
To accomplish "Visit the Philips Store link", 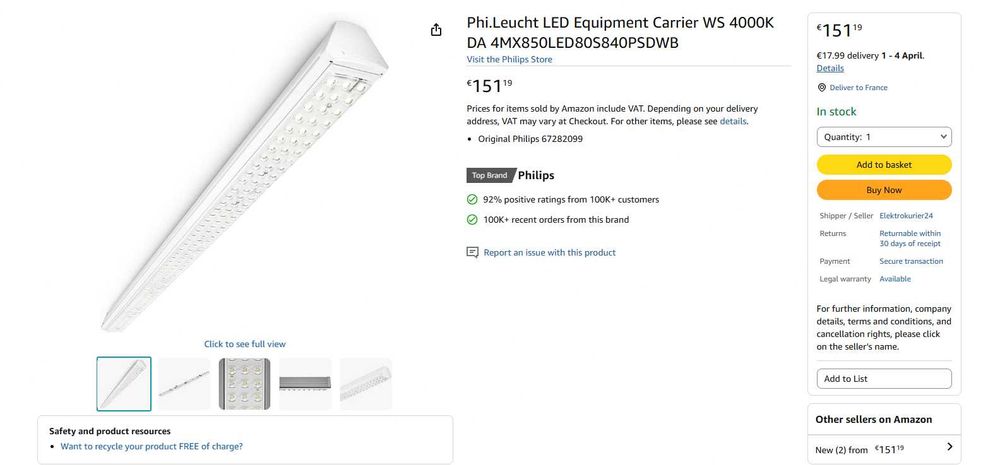I will [510, 59].
